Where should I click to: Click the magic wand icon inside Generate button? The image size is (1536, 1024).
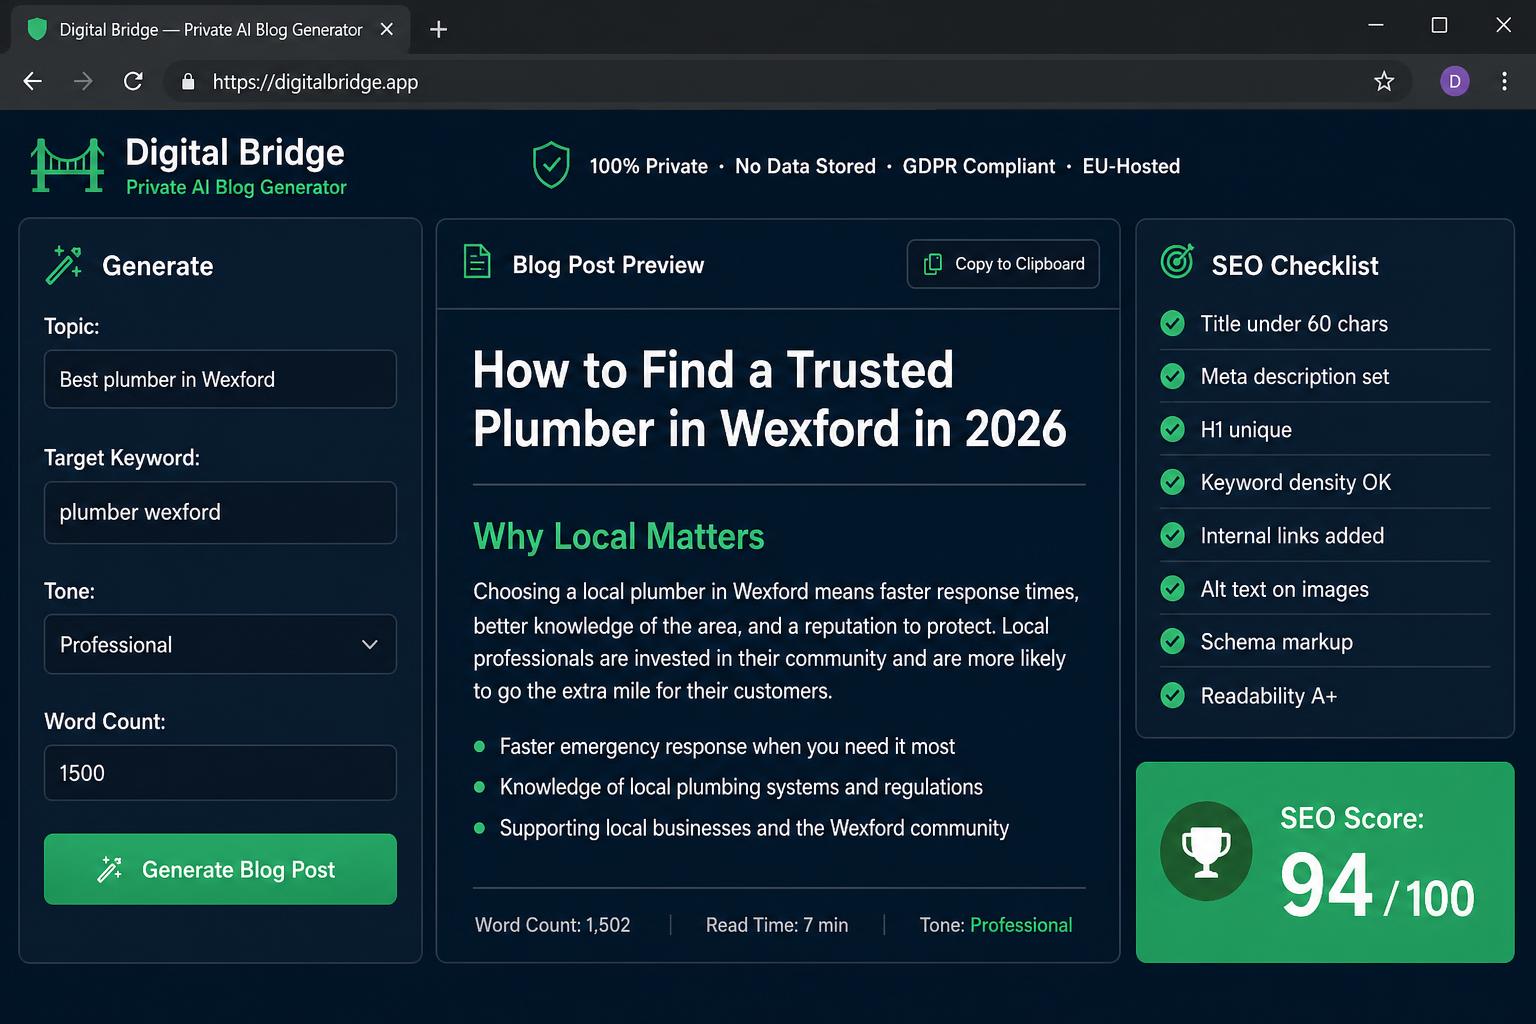(x=109, y=869)
